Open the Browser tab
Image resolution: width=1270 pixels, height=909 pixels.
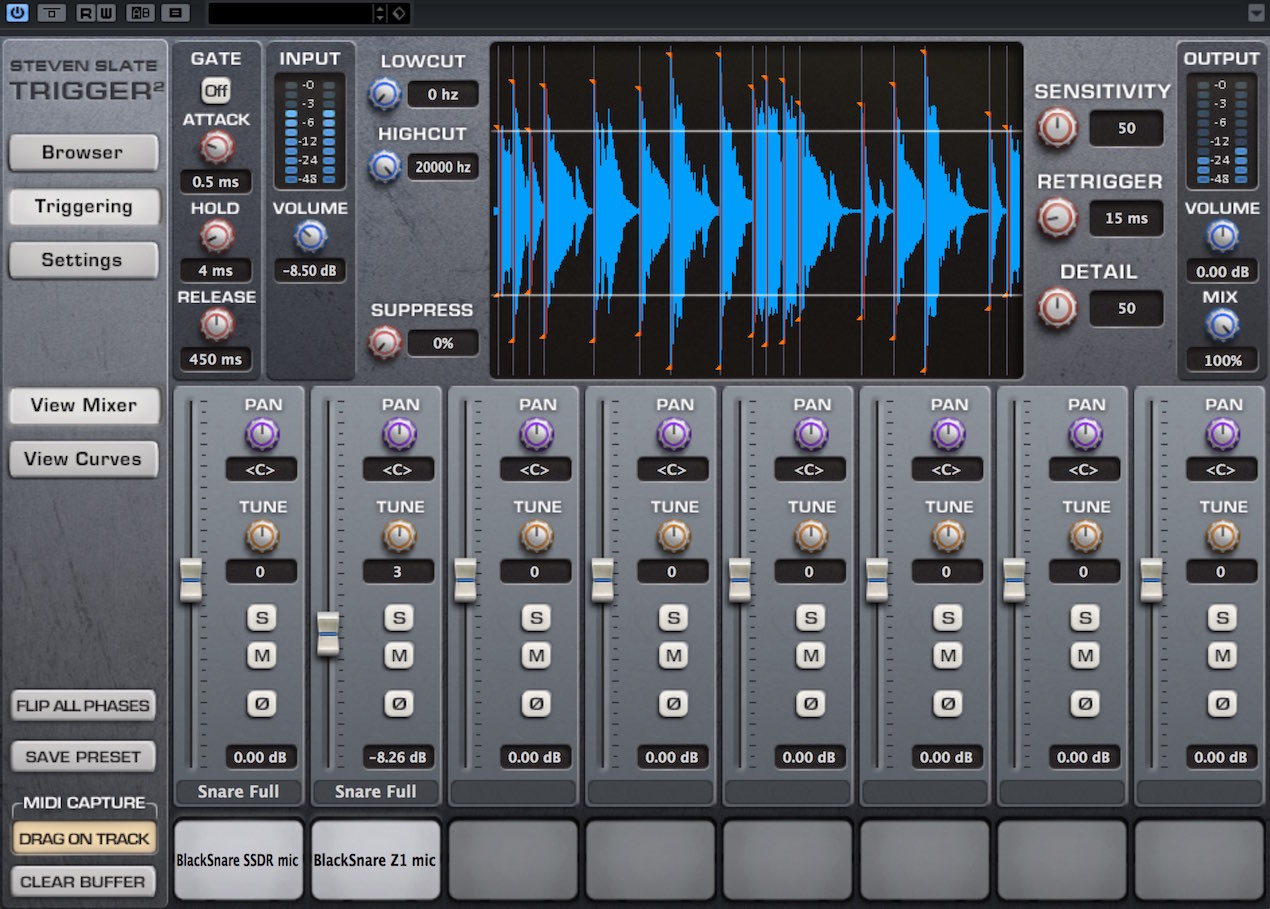[x=83, y=153]
